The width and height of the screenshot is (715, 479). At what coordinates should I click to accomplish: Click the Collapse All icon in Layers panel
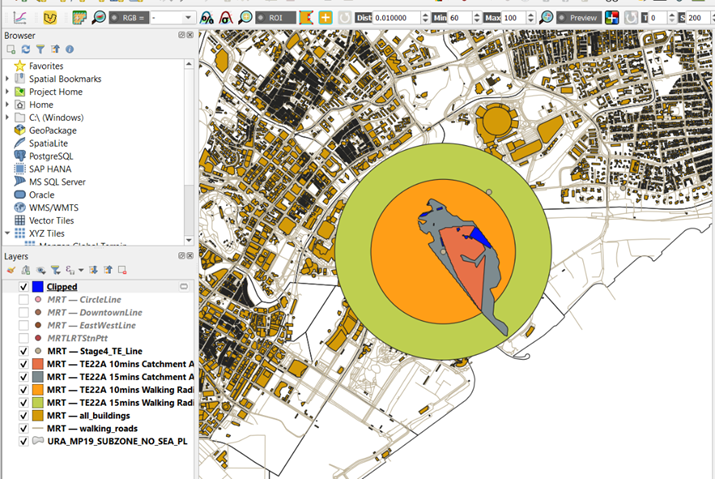107,270
